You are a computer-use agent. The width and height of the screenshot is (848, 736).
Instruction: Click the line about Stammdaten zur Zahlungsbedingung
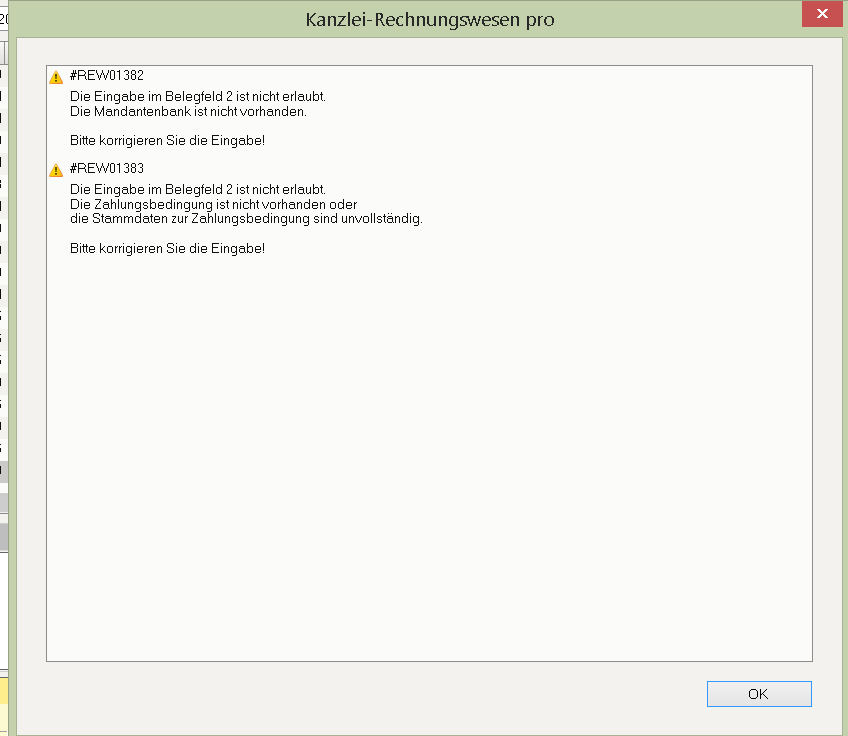pos(246,219)
